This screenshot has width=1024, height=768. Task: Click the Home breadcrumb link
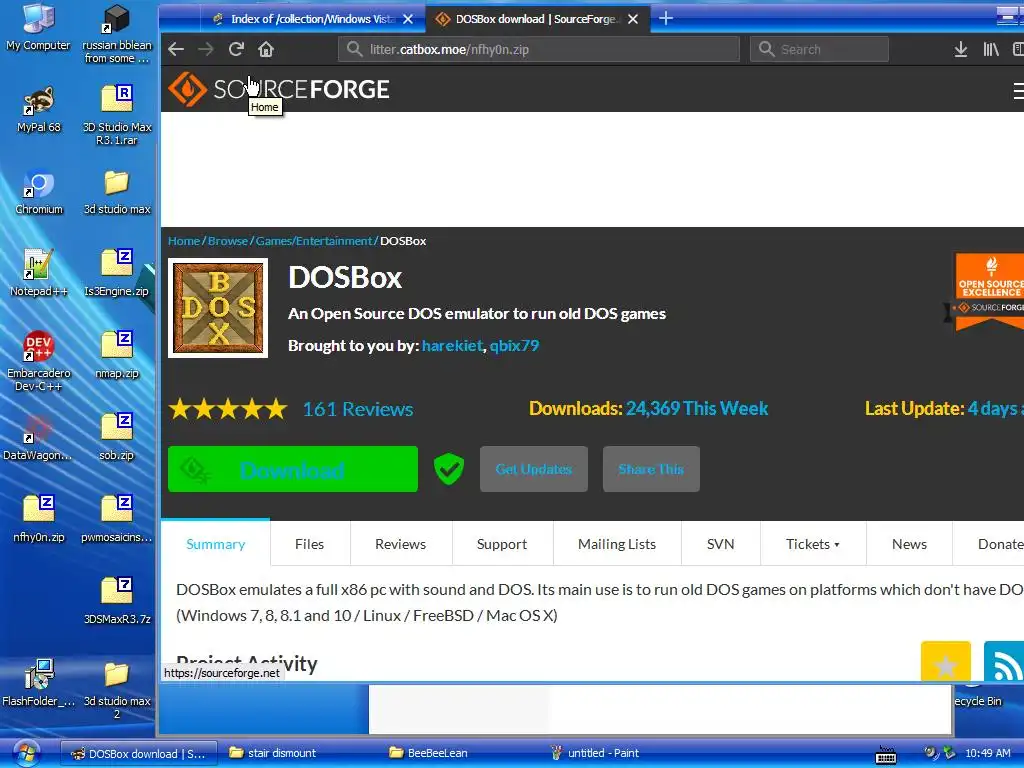184,241
